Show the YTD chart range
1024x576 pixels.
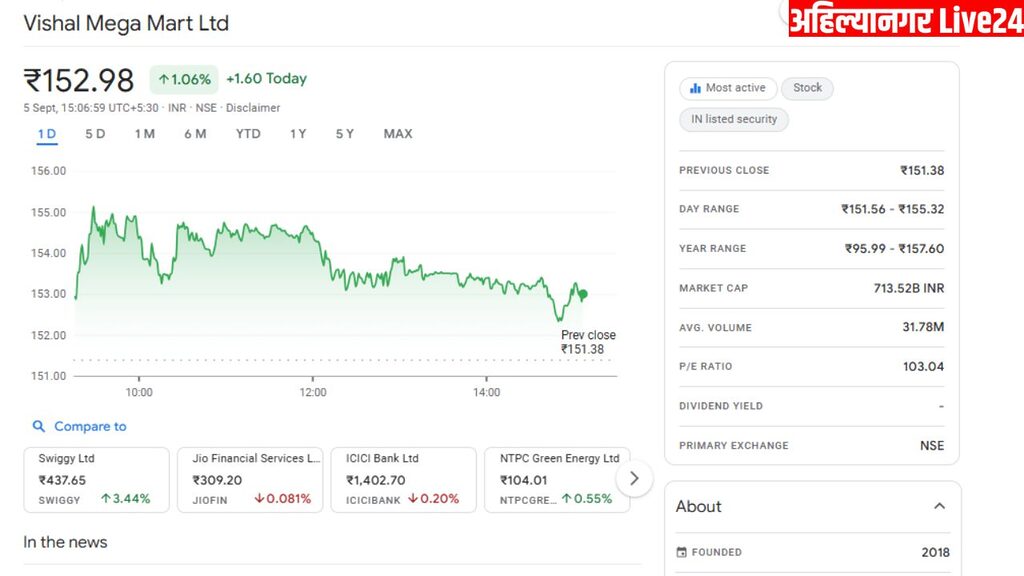pos(248,134)
